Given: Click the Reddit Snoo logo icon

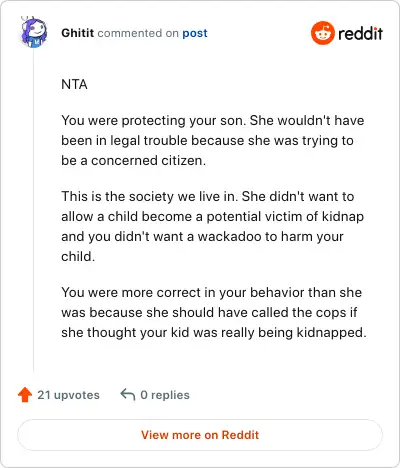Looking at the screenshot, I should pos(323,33).
